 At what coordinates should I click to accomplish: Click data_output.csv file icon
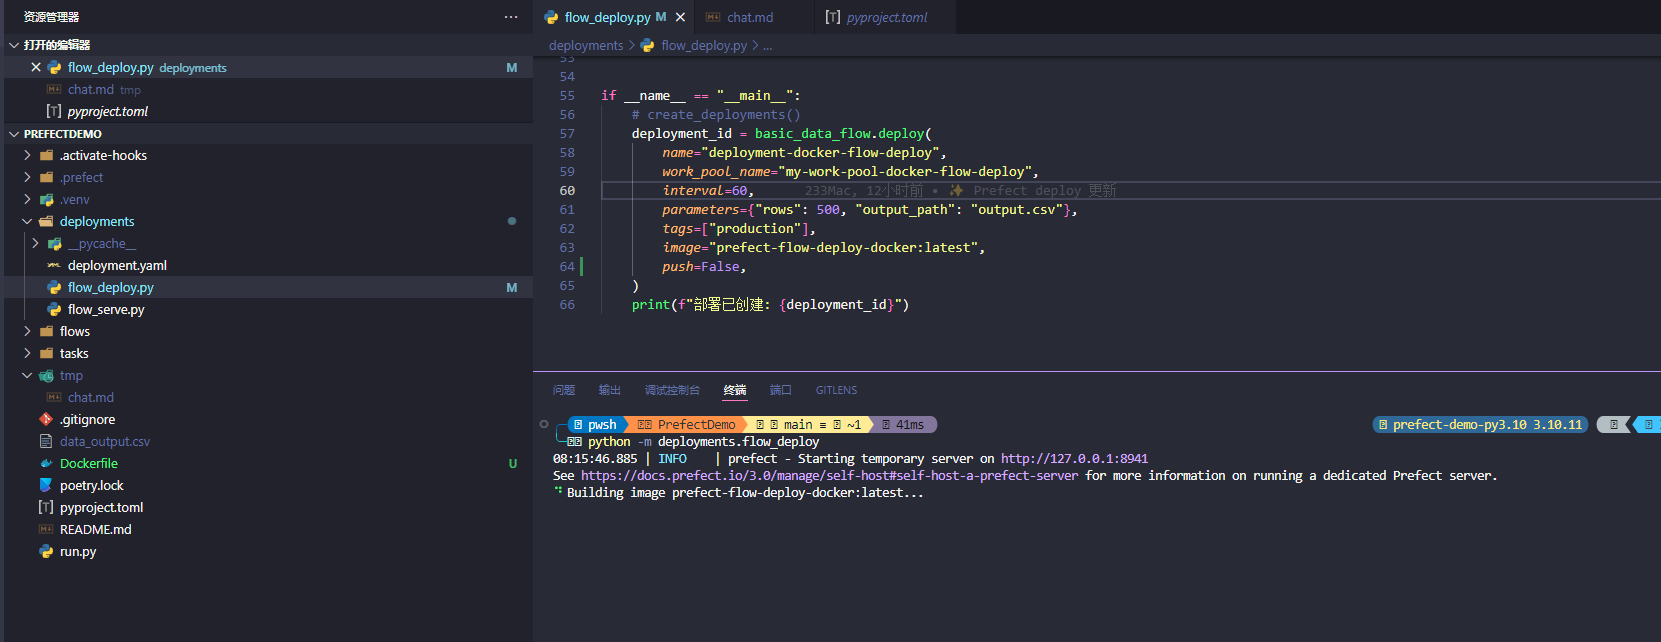(46, 441)
